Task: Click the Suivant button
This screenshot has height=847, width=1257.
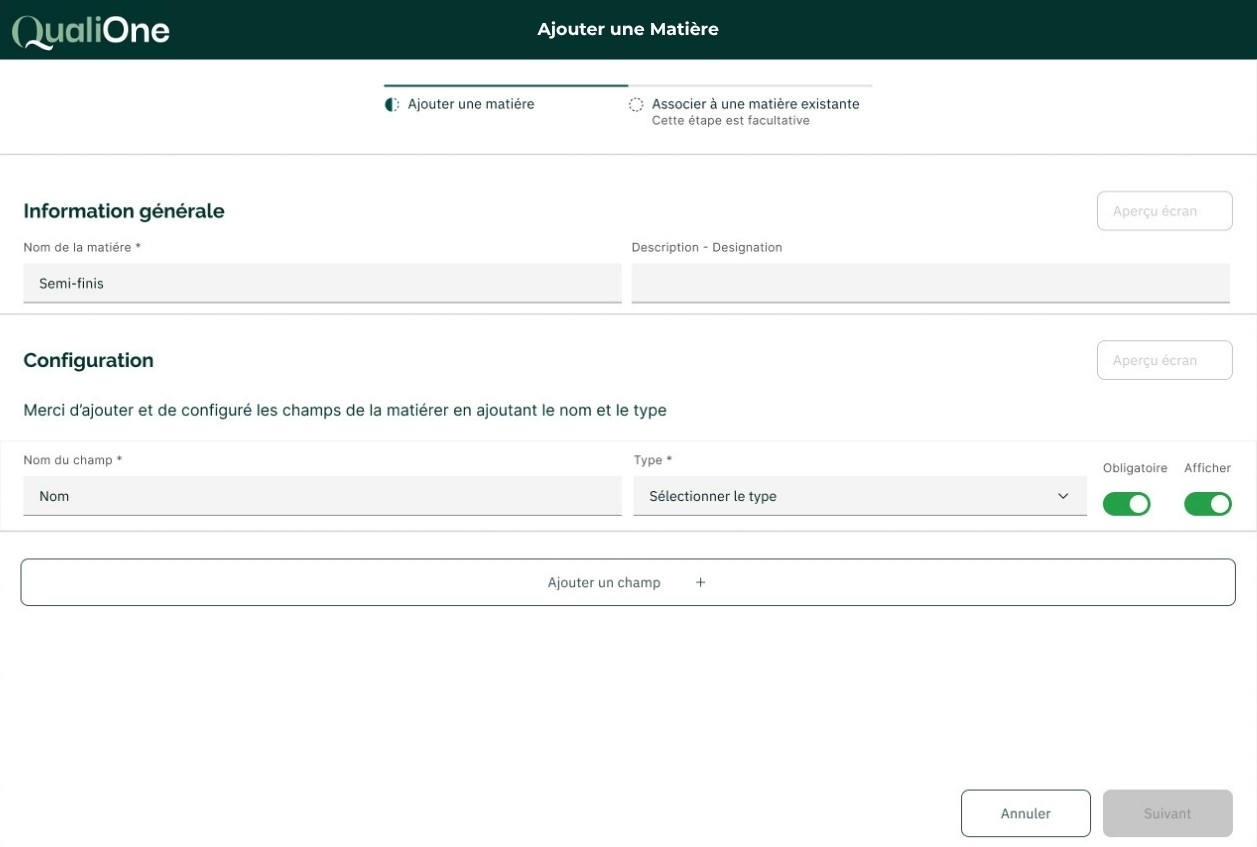Action: pos(1167,813)
